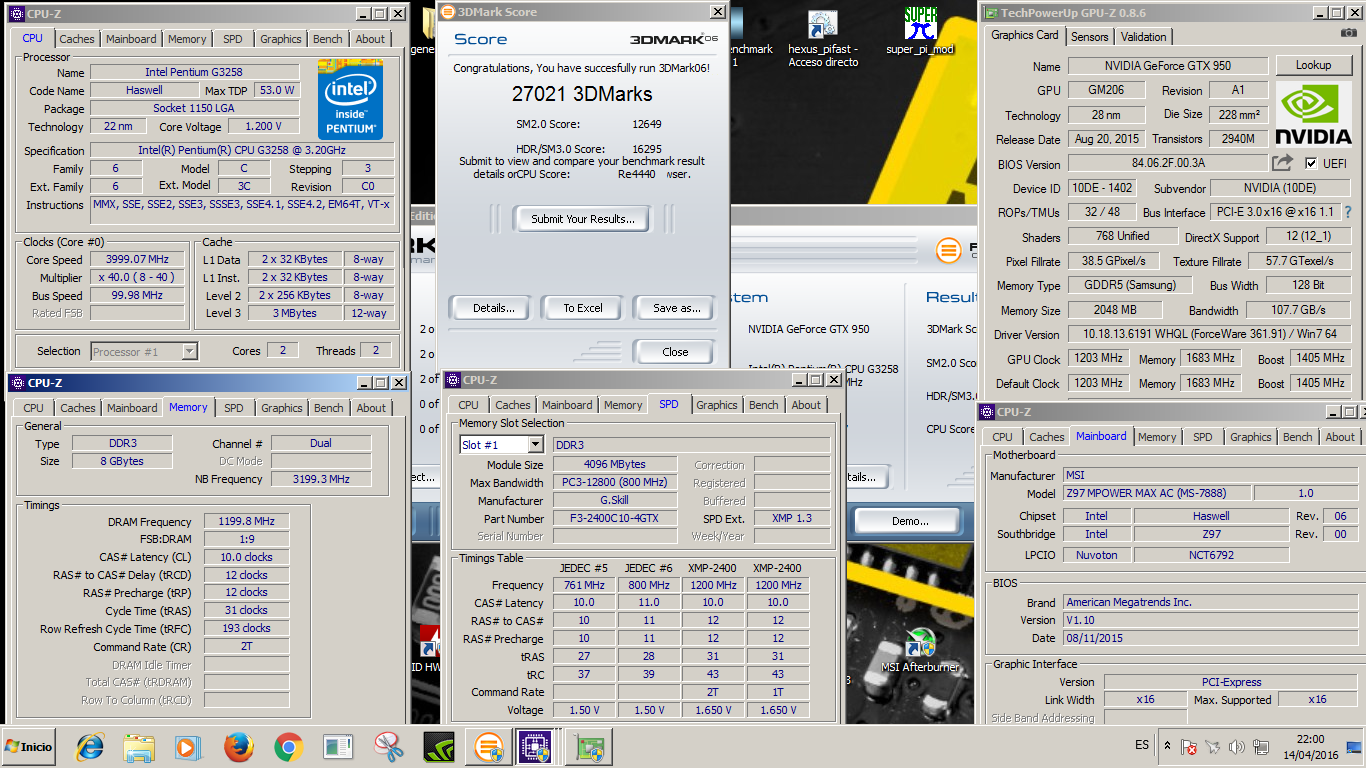Viewport: 1366px width, 768px height.
Task: Click the NB Frequency value 3199.3 MHz
Action: [x=320, y=479]
